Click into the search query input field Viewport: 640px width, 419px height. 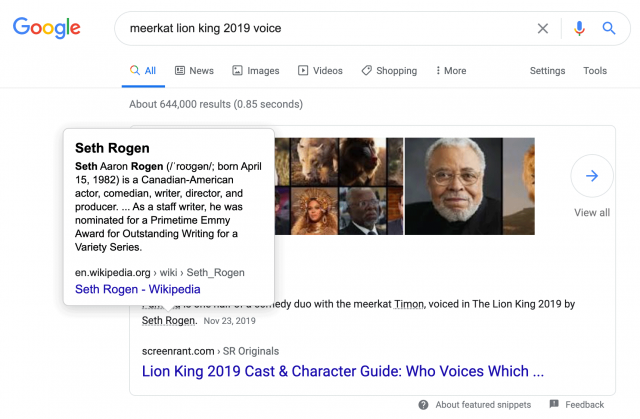320,28
